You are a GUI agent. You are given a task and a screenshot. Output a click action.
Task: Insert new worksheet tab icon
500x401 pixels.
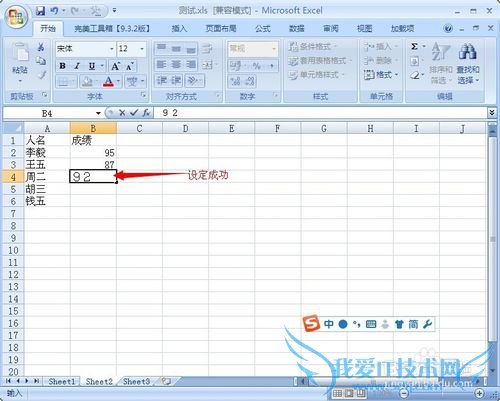166,381
